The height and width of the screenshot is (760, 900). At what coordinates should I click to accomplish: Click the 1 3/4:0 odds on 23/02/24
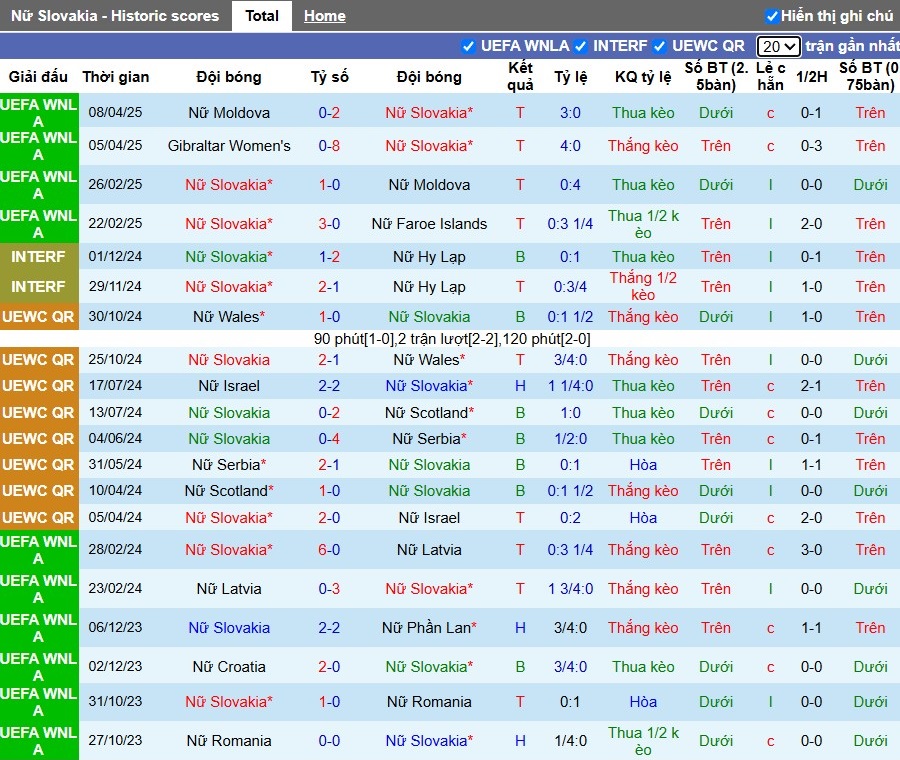click(571, 589)
